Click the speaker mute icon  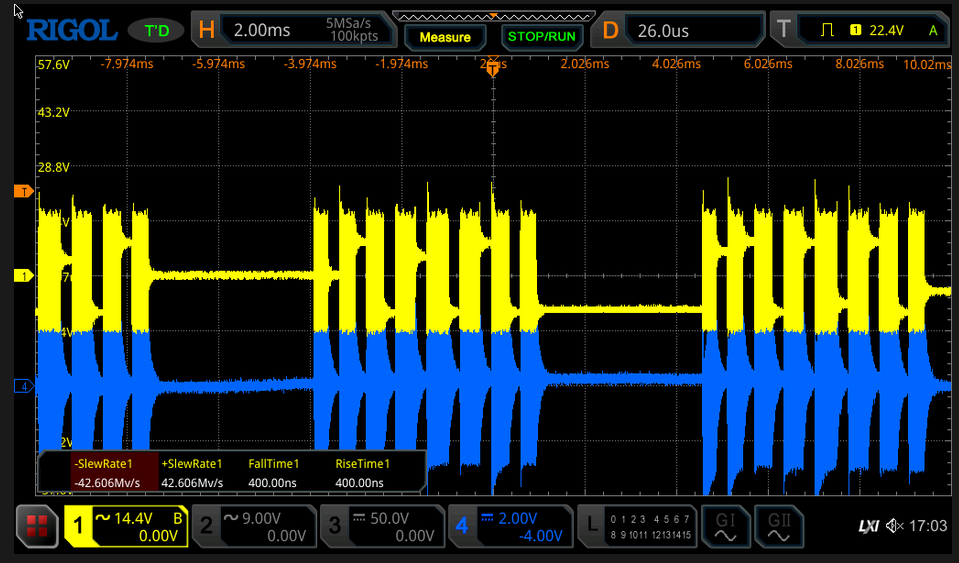pos(895,526)
